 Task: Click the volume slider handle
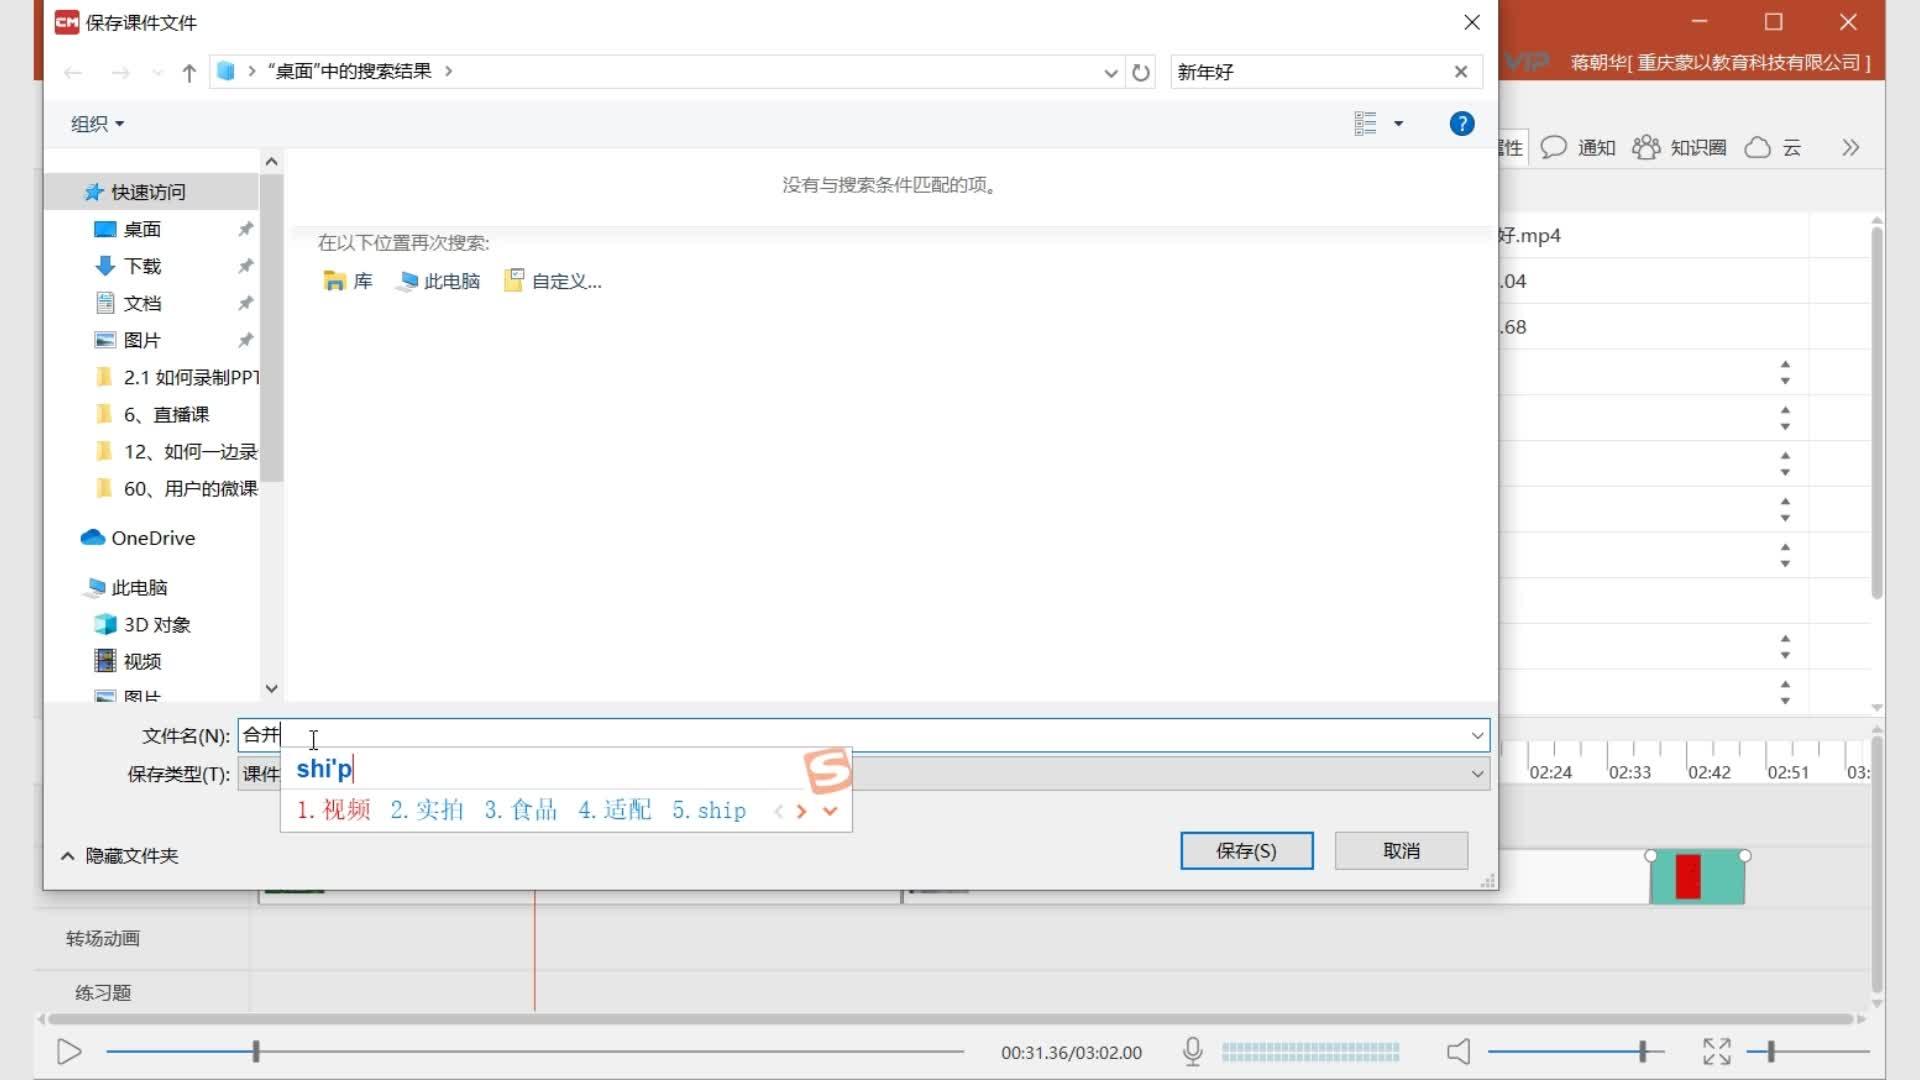(x=1642, y=1051)
